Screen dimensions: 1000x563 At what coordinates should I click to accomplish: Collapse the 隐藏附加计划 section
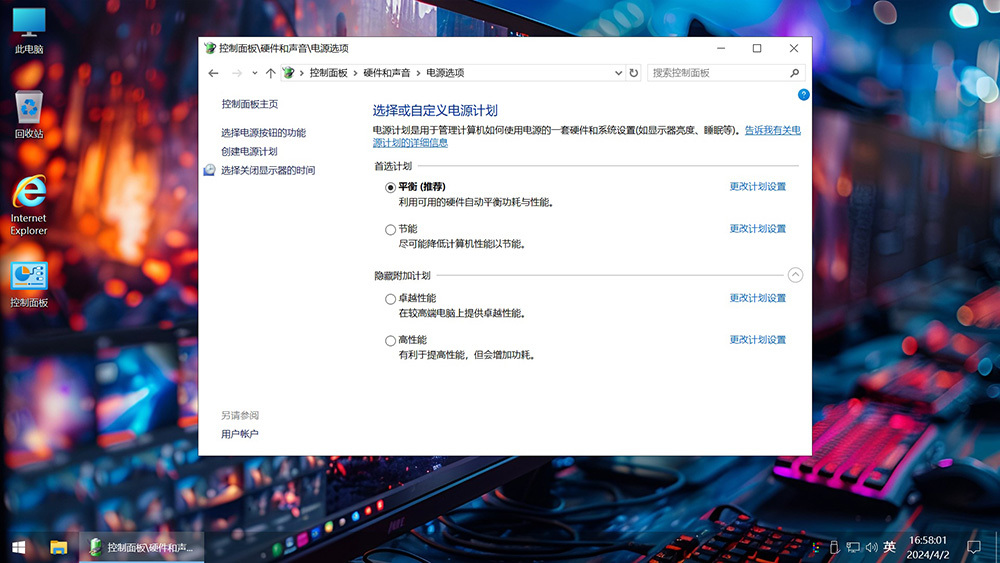pyautogui.click(x=795, y=275)
